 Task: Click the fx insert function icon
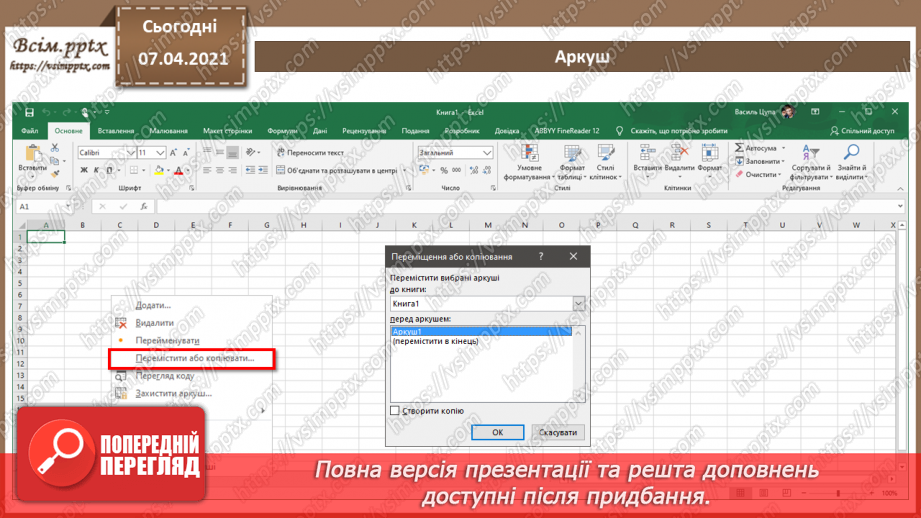pyautogui.click(x=143, y=207)
